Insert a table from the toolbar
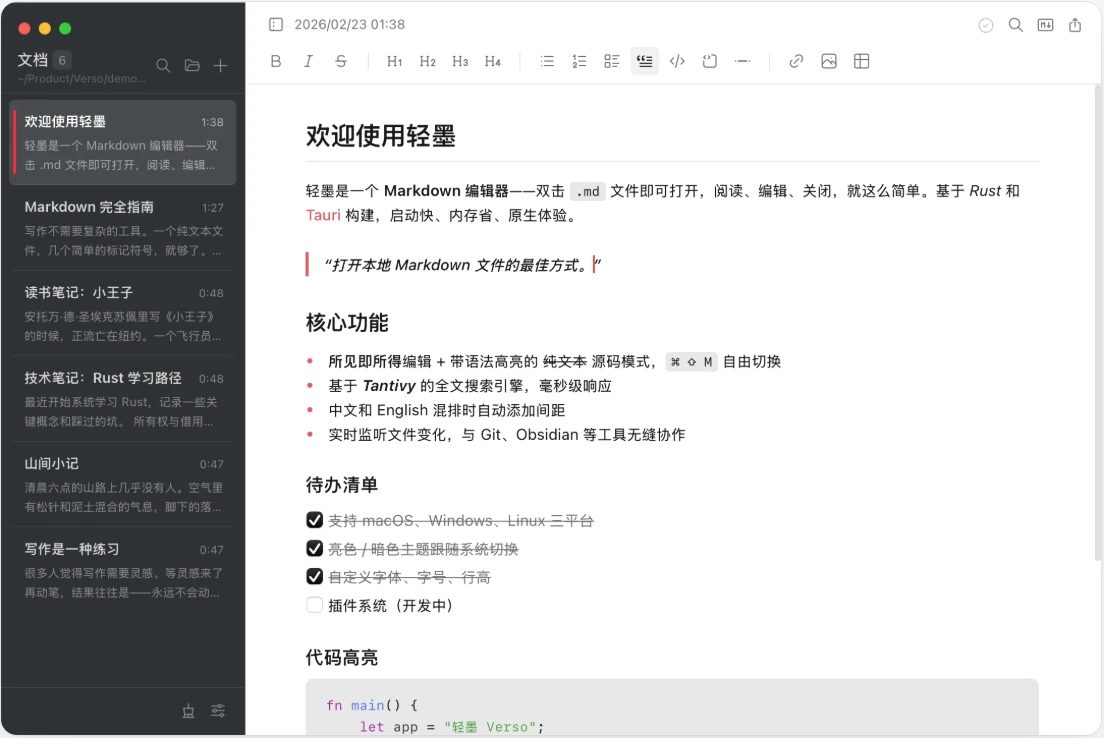This screenshot has width=1104, height=738. [861, 61]
